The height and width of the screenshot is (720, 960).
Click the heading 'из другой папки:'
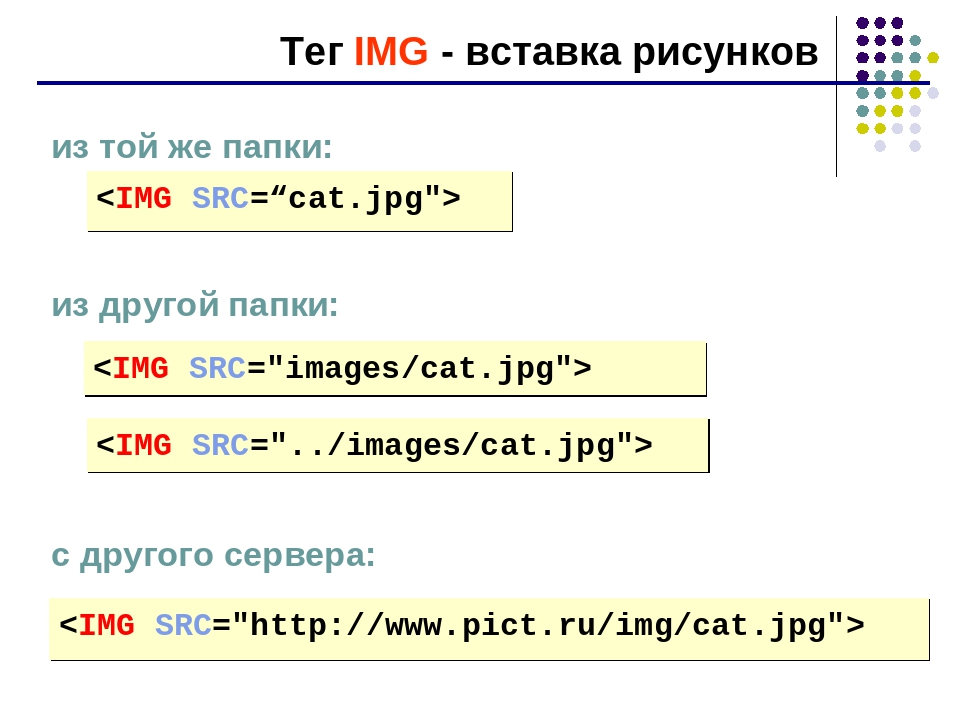[195, 306]
